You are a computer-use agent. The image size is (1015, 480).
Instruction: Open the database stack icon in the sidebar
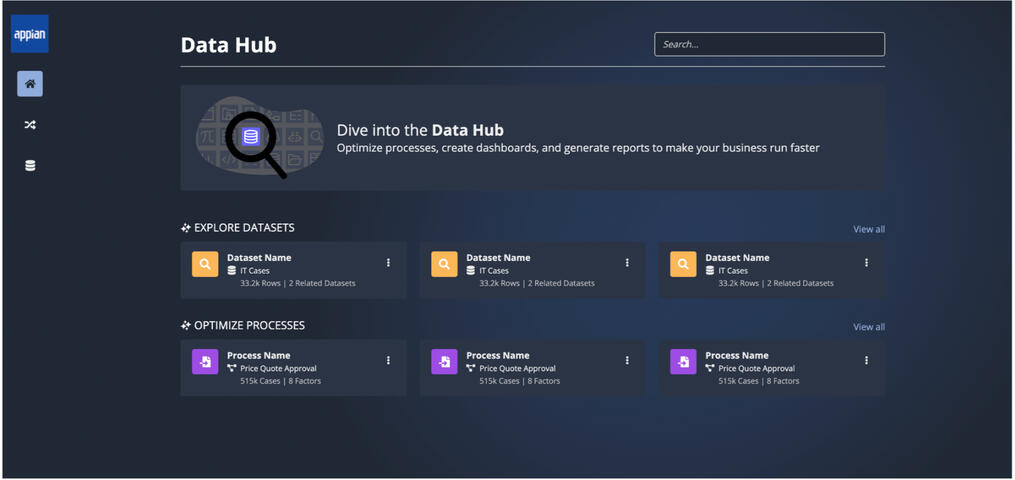pyautogui.click(x=30, y=165)
